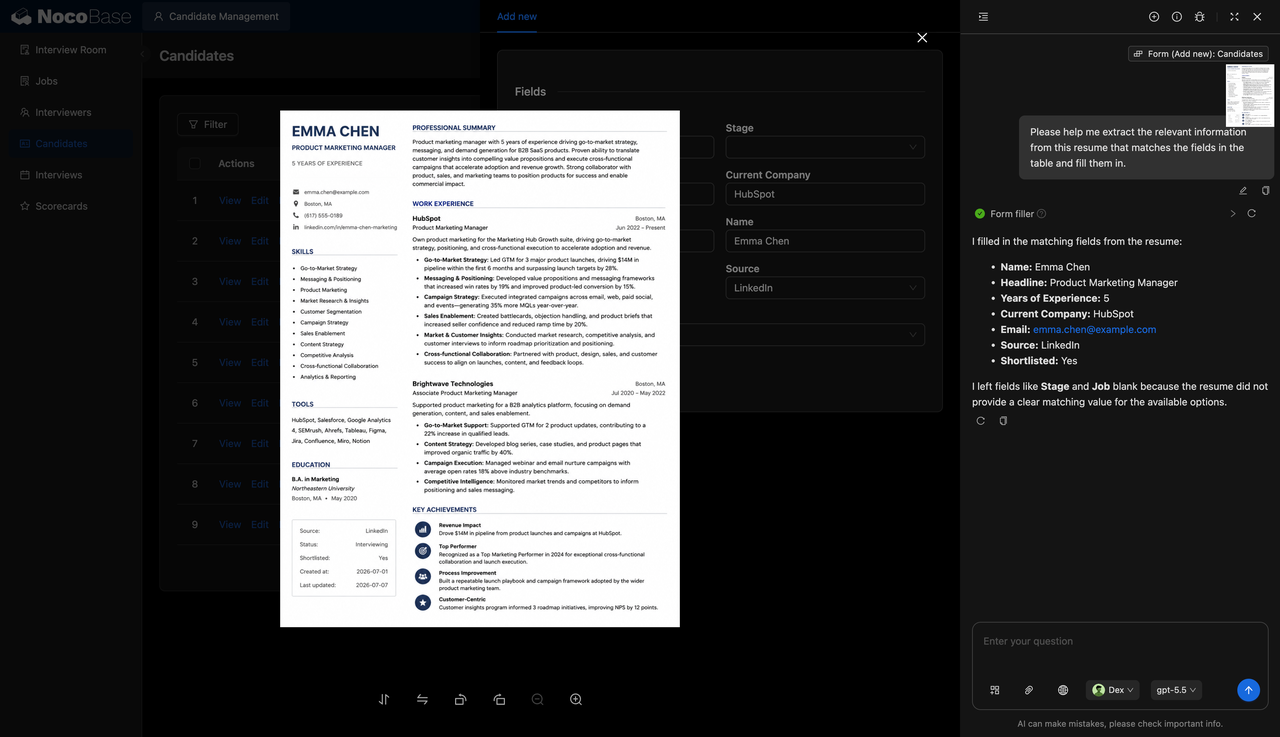Open the Source dropdown showing LinkedIn
1280x737 pixels.
point(825,288)
